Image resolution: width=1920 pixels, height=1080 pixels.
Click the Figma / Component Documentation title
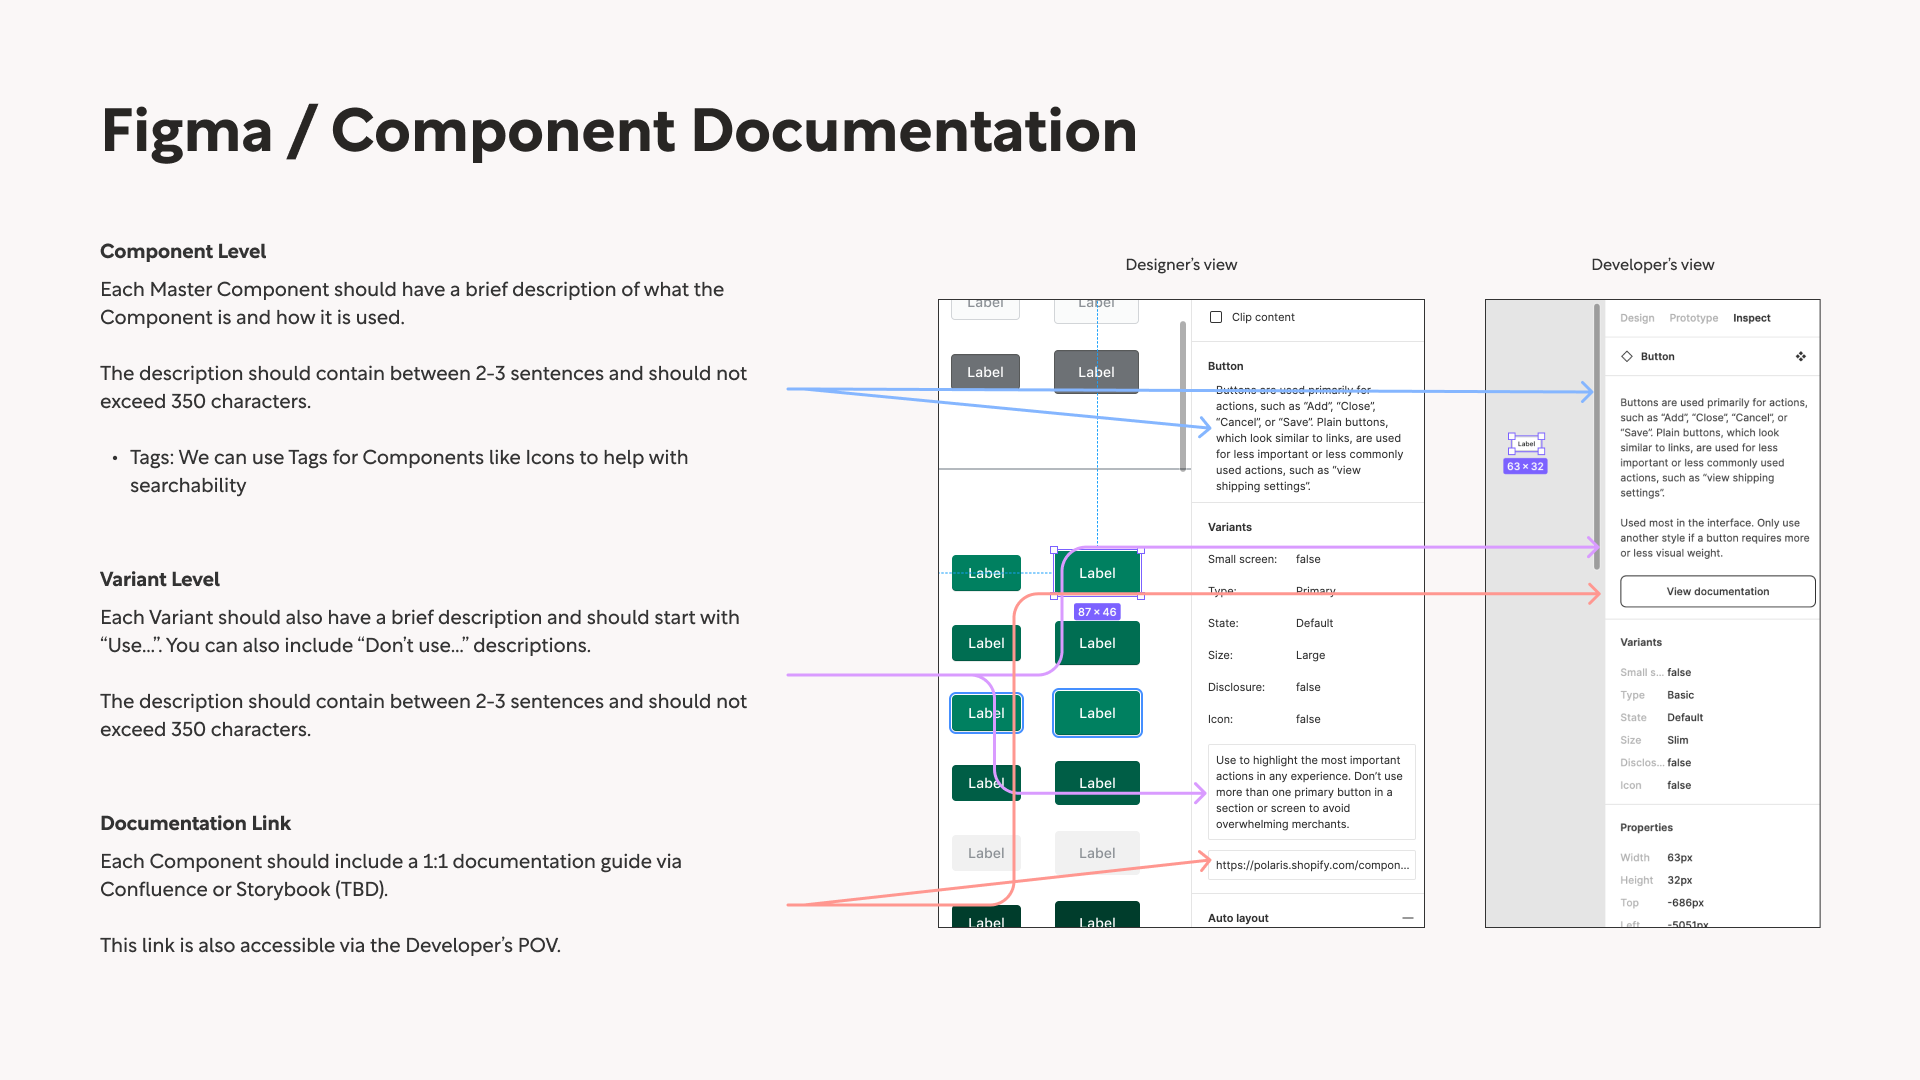(619, 131)
